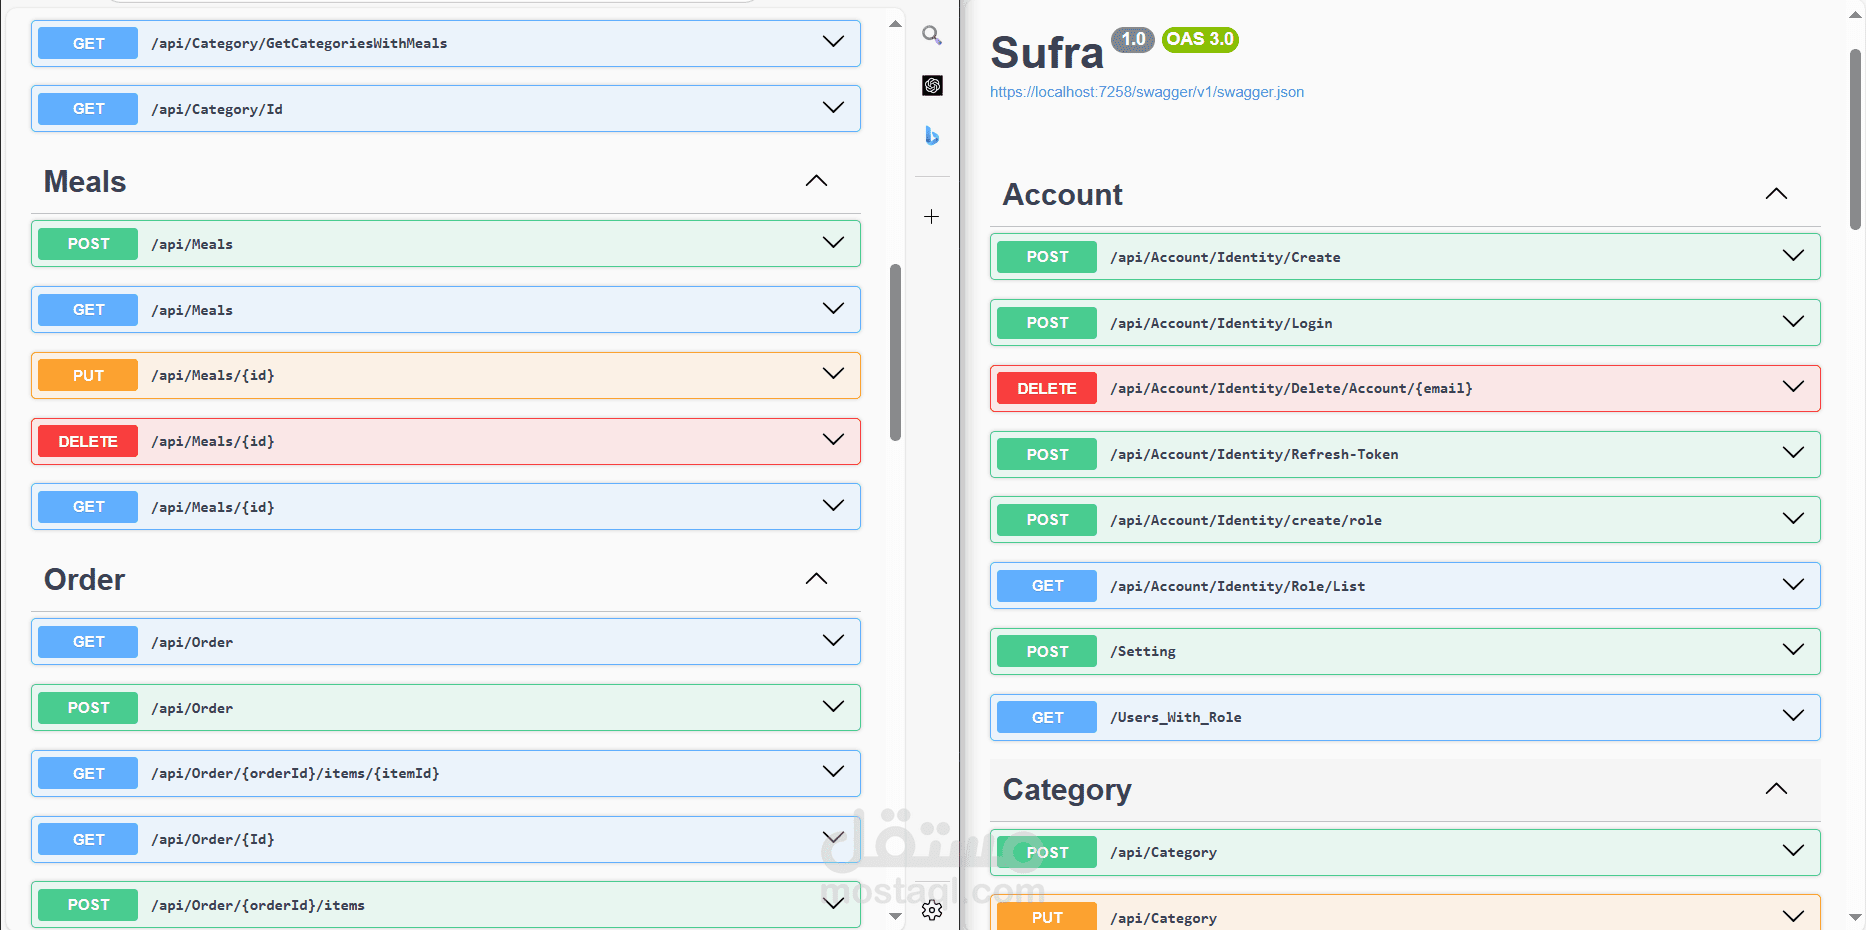Image resolution: width=1866 pixels, height=930 pixels.
Task: Open the Bing sidebar icon
Action: point(932,136)
